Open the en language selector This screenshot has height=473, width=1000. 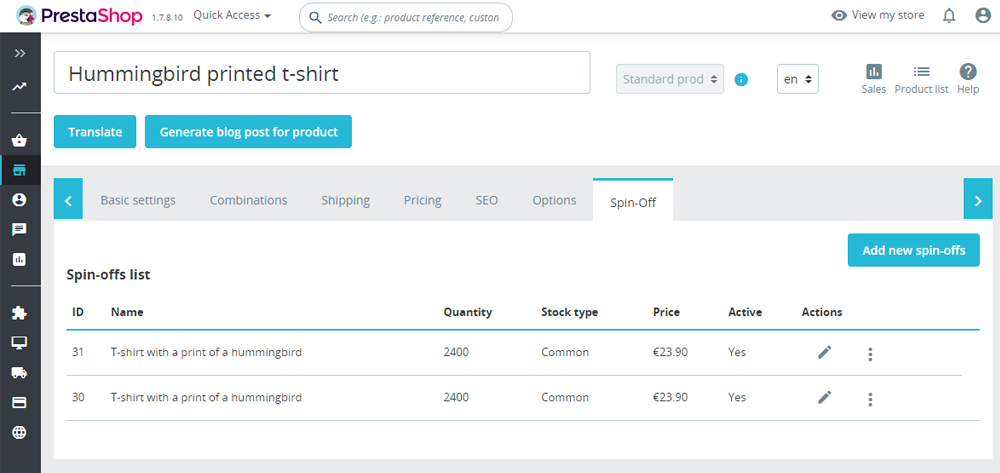click(x=797, y=79)
